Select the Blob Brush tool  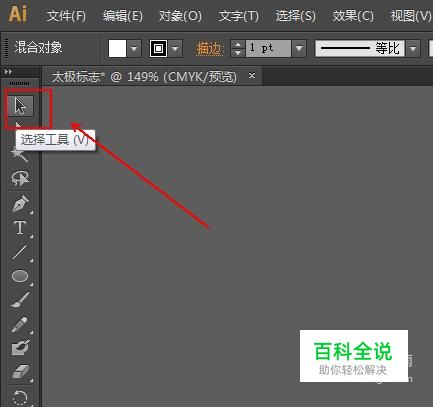click(x=20, y=348)
